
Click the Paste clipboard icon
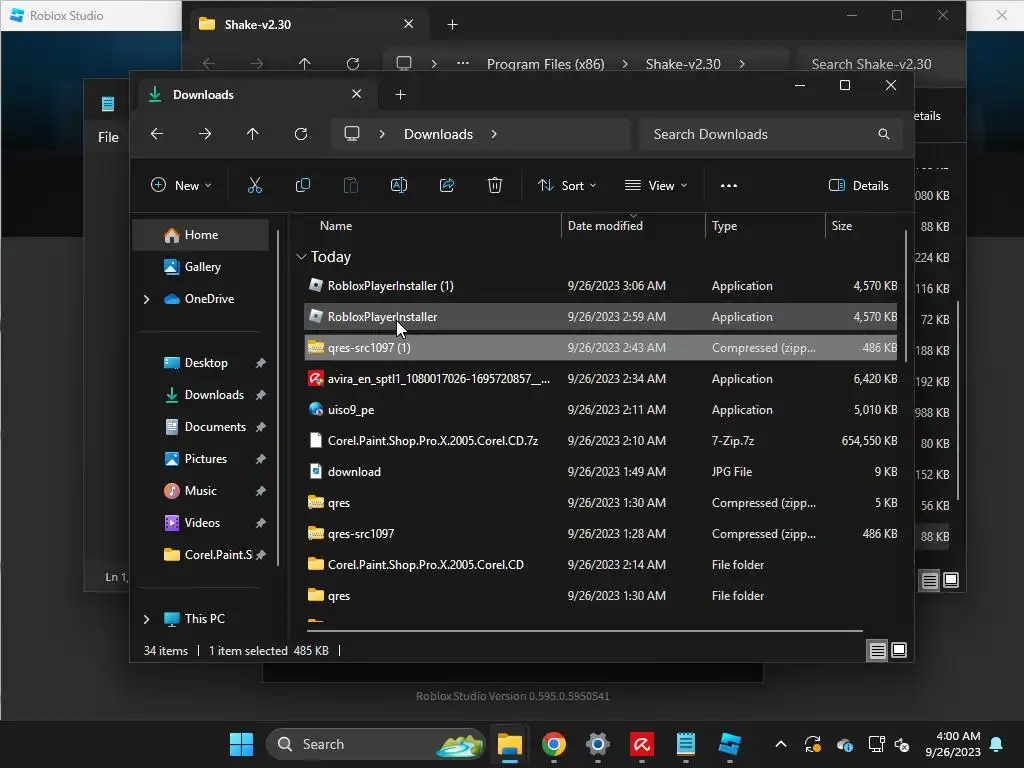point(351,185)
